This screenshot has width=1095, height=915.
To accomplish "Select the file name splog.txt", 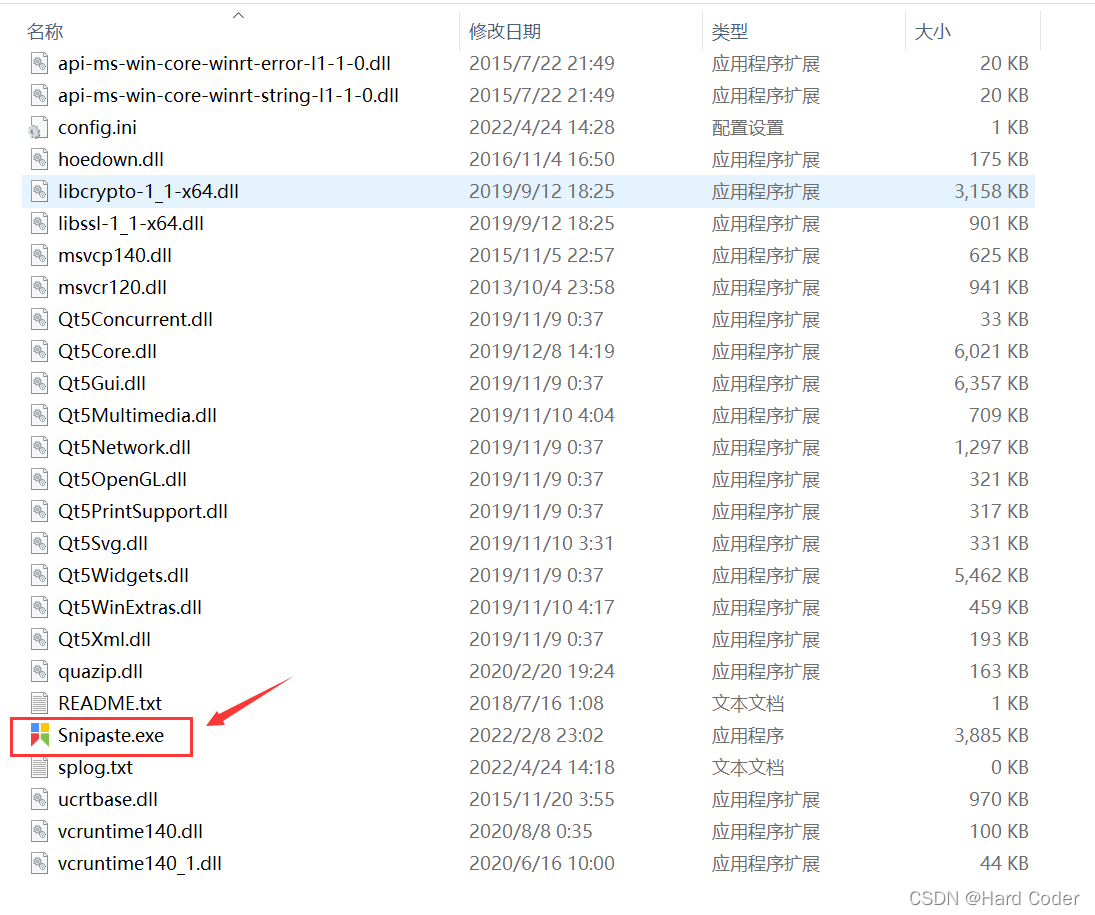I will (x=95, y=768).
